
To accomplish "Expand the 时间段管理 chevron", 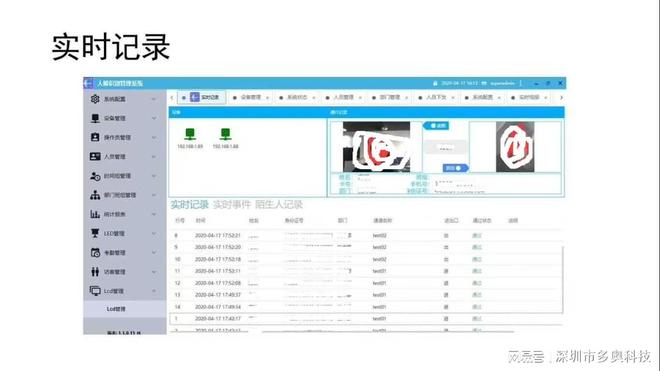I will tap(154, 176).
